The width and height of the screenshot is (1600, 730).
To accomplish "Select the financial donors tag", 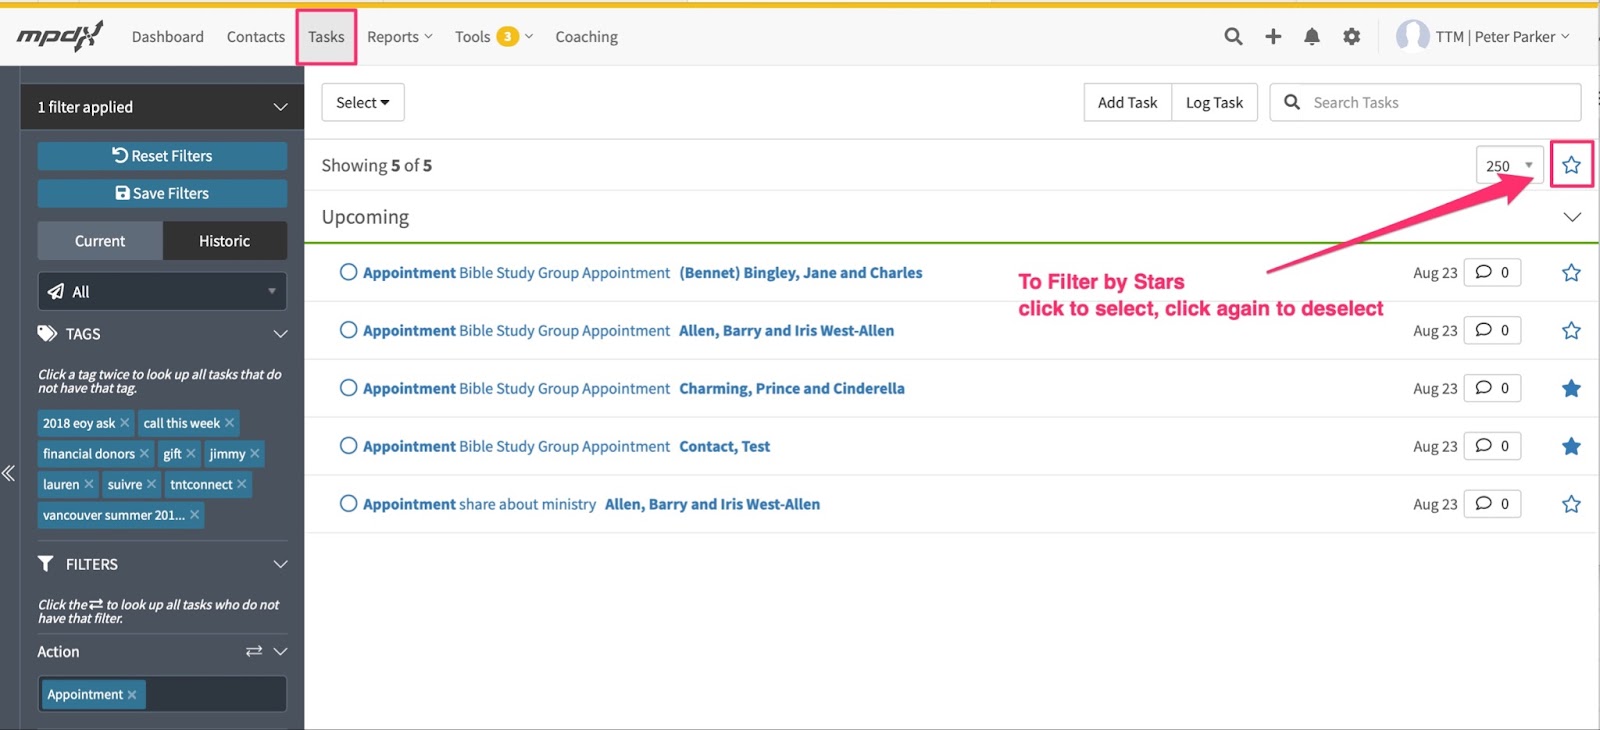I will [x=88, y=454].
